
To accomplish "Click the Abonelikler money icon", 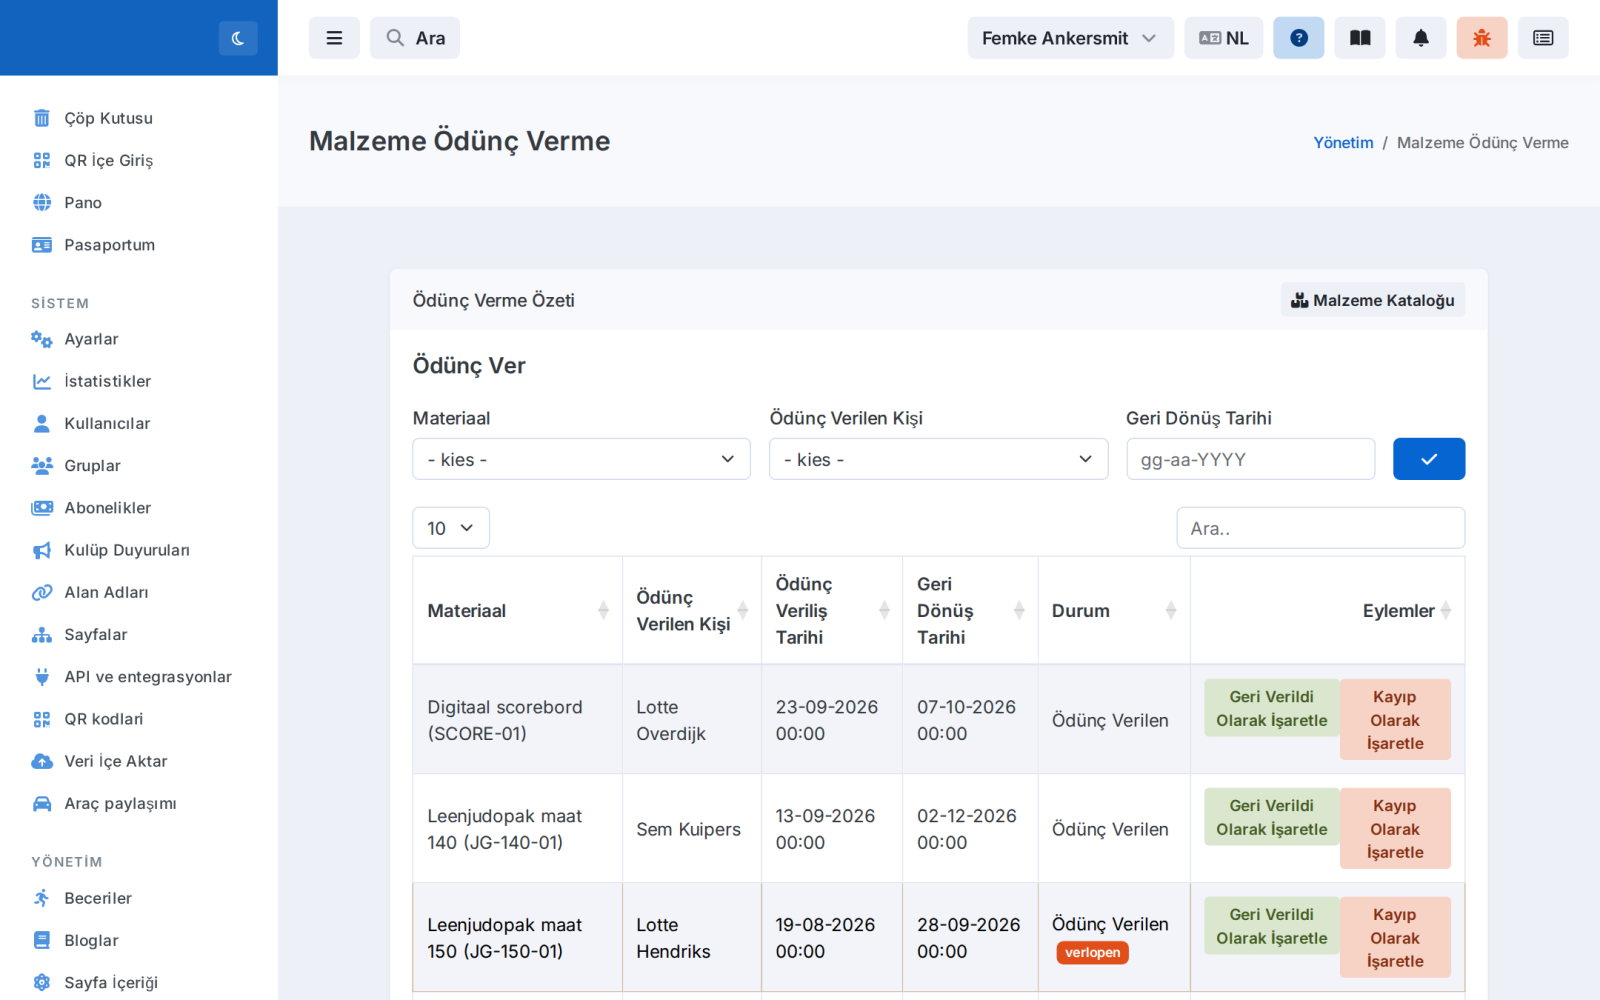I will pyautogui.click(x=42, y=508).
